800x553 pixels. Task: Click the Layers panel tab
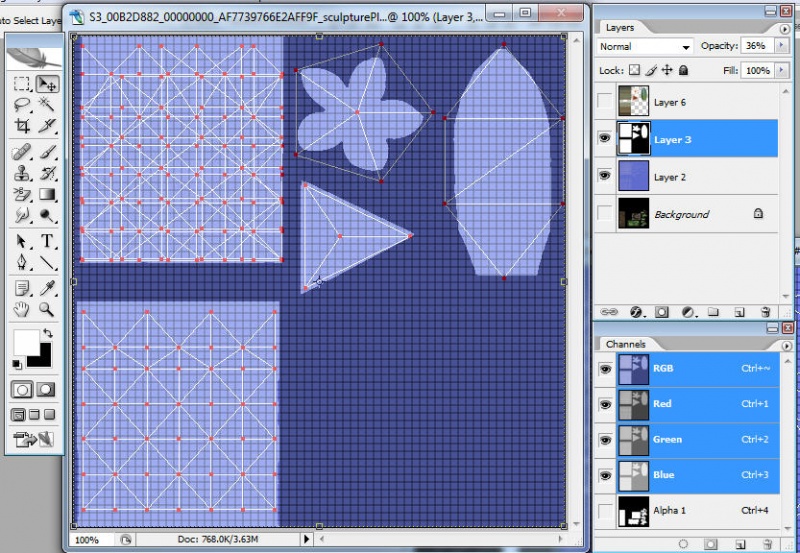tap(620, 28)
